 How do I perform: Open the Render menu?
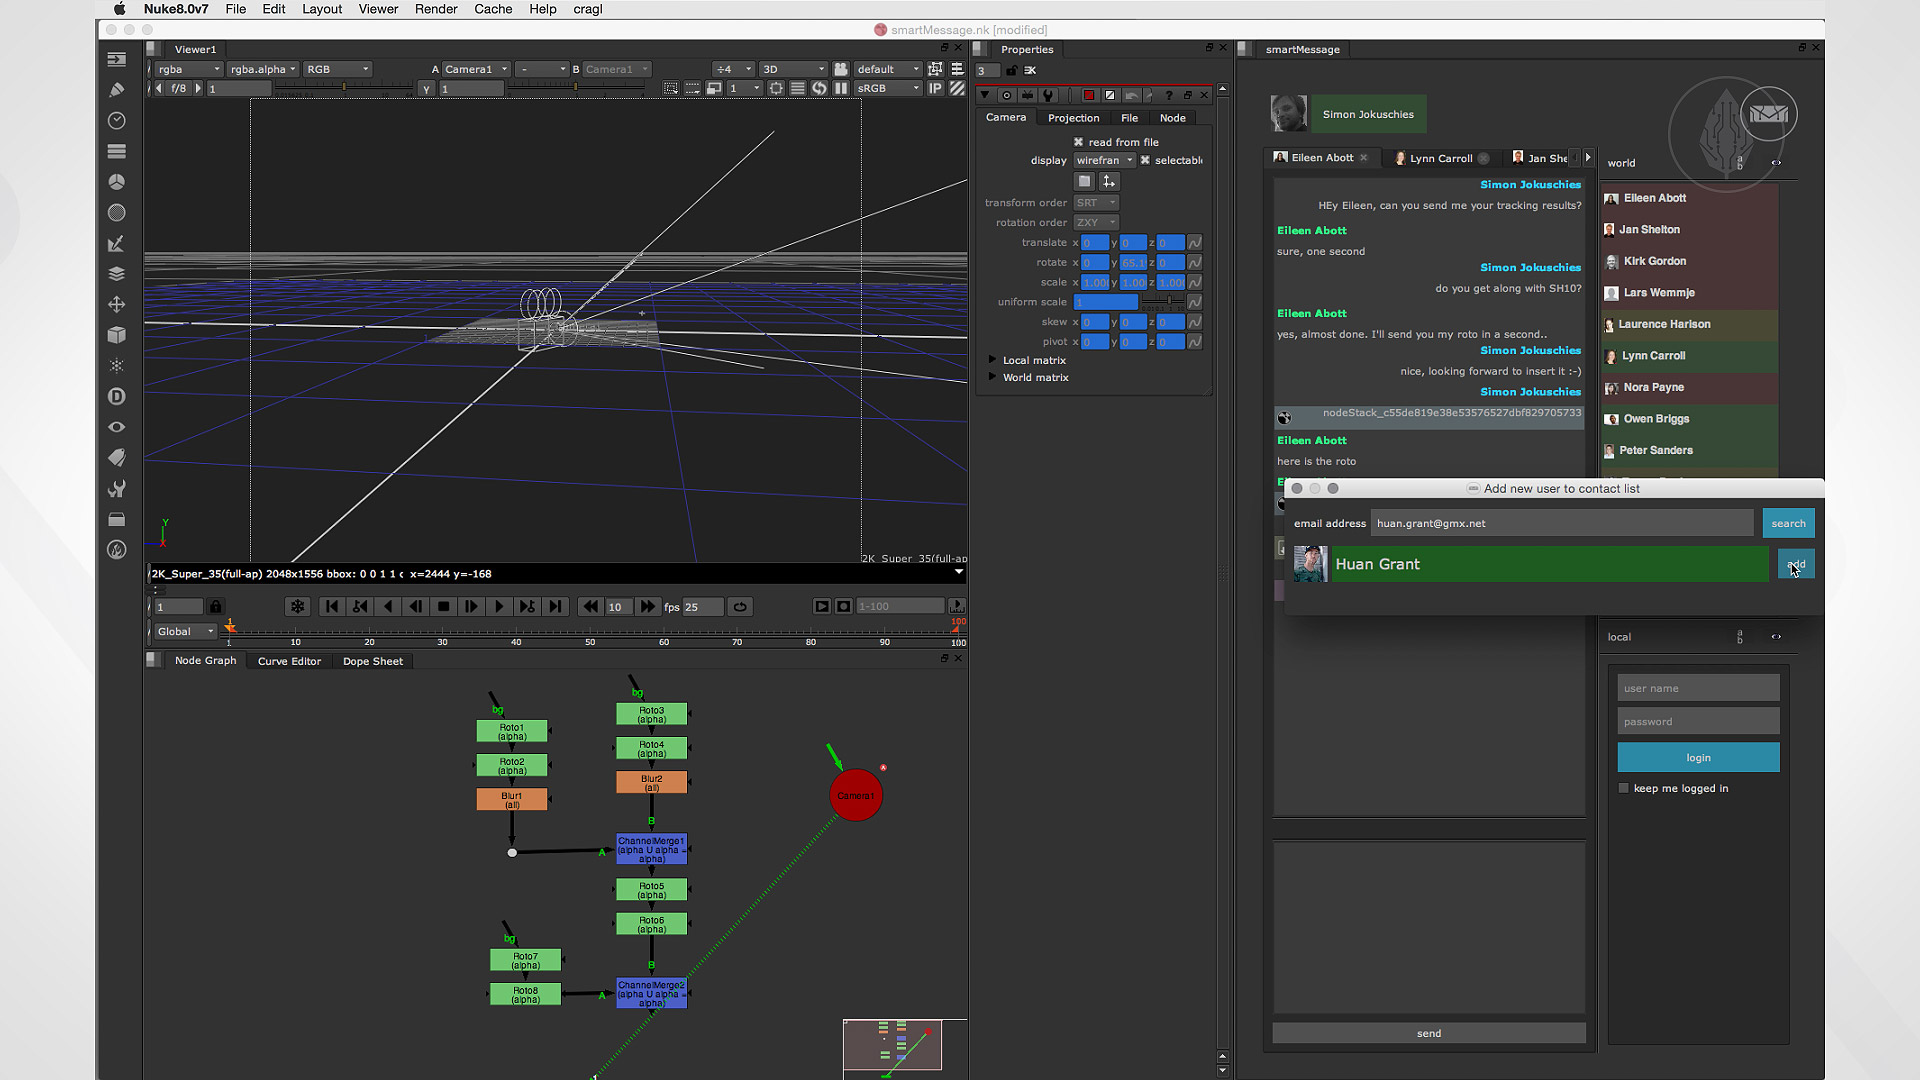(436, 9)
